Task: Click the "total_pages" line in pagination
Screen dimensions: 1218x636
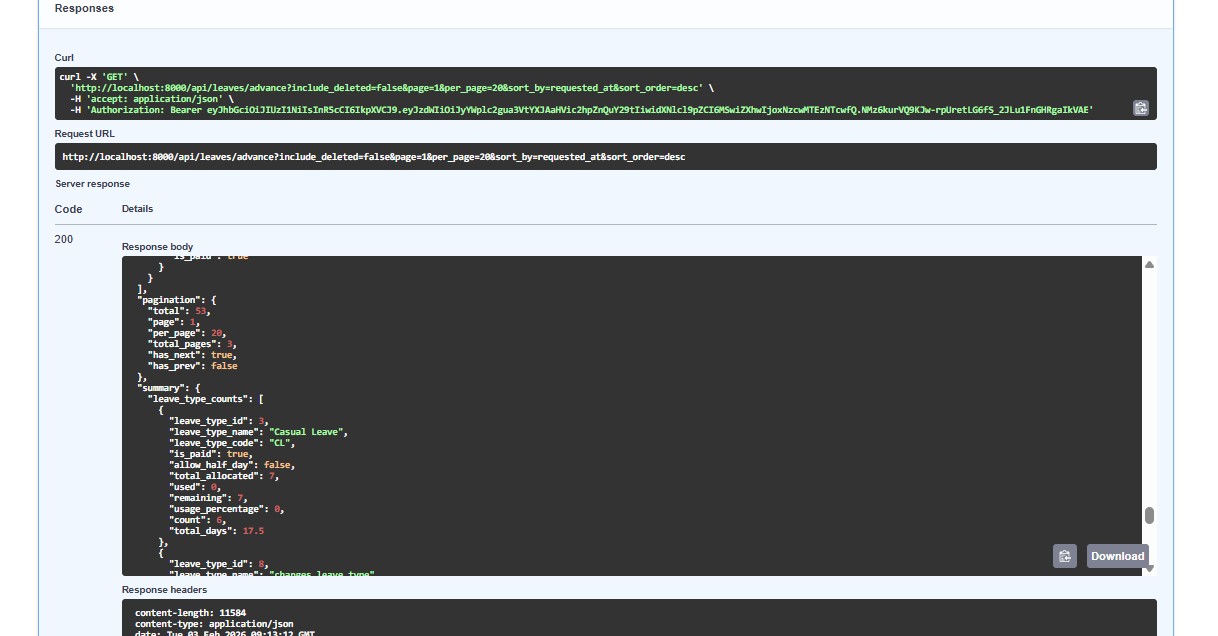Action: [191, 344]
